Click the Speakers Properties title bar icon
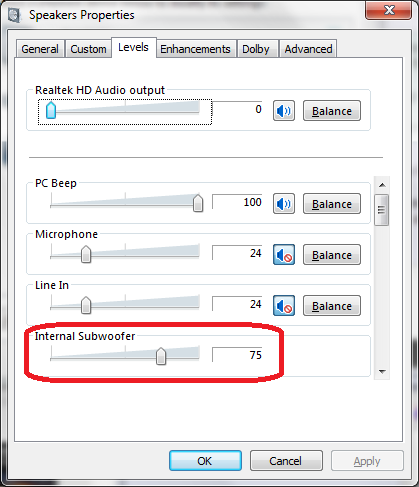This screenshot has height=487, width=419. point(14,15)
